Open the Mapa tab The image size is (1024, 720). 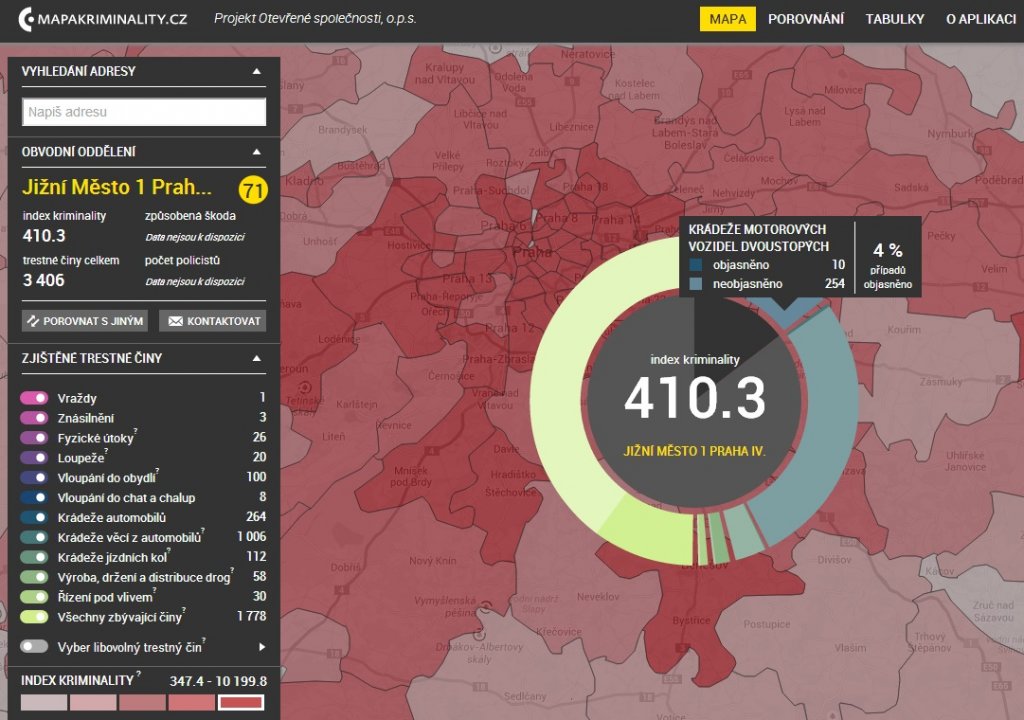pos(728,19)
